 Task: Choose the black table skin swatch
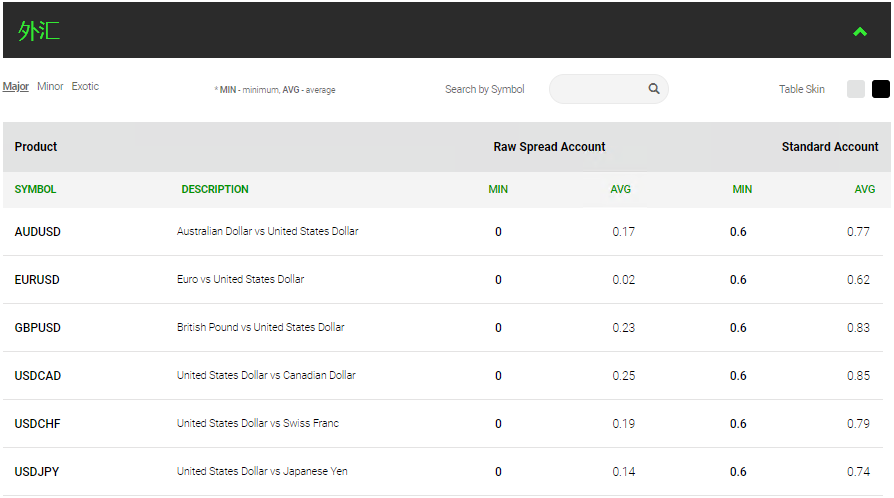881,89
